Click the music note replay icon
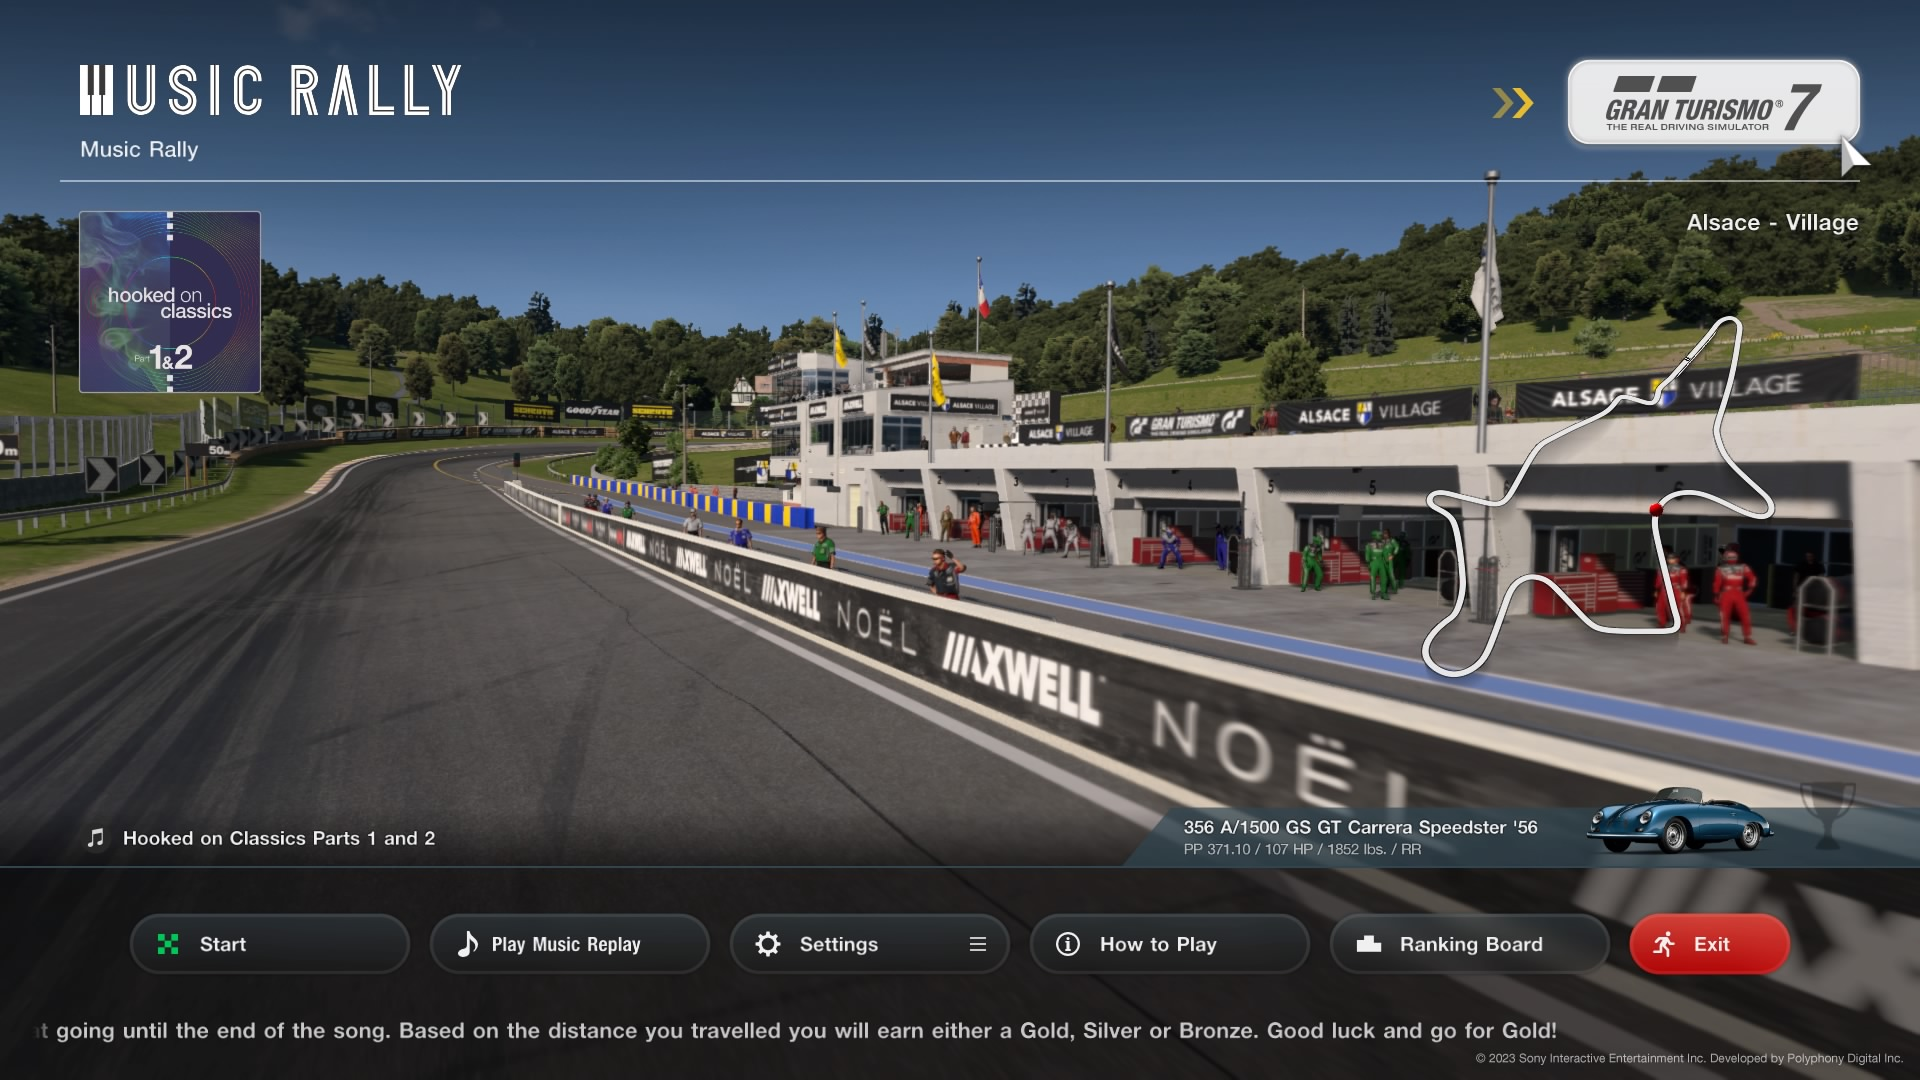Viewport: 1920px width, 1080px height. pos(467,944)
